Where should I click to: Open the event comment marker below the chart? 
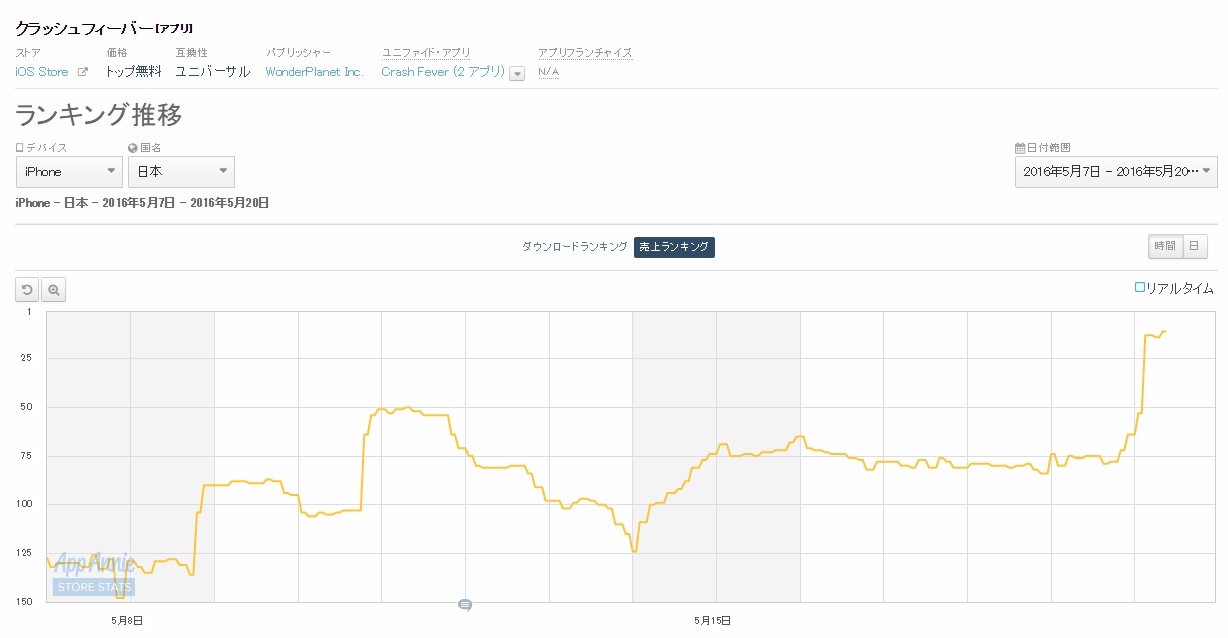(465, 605)
